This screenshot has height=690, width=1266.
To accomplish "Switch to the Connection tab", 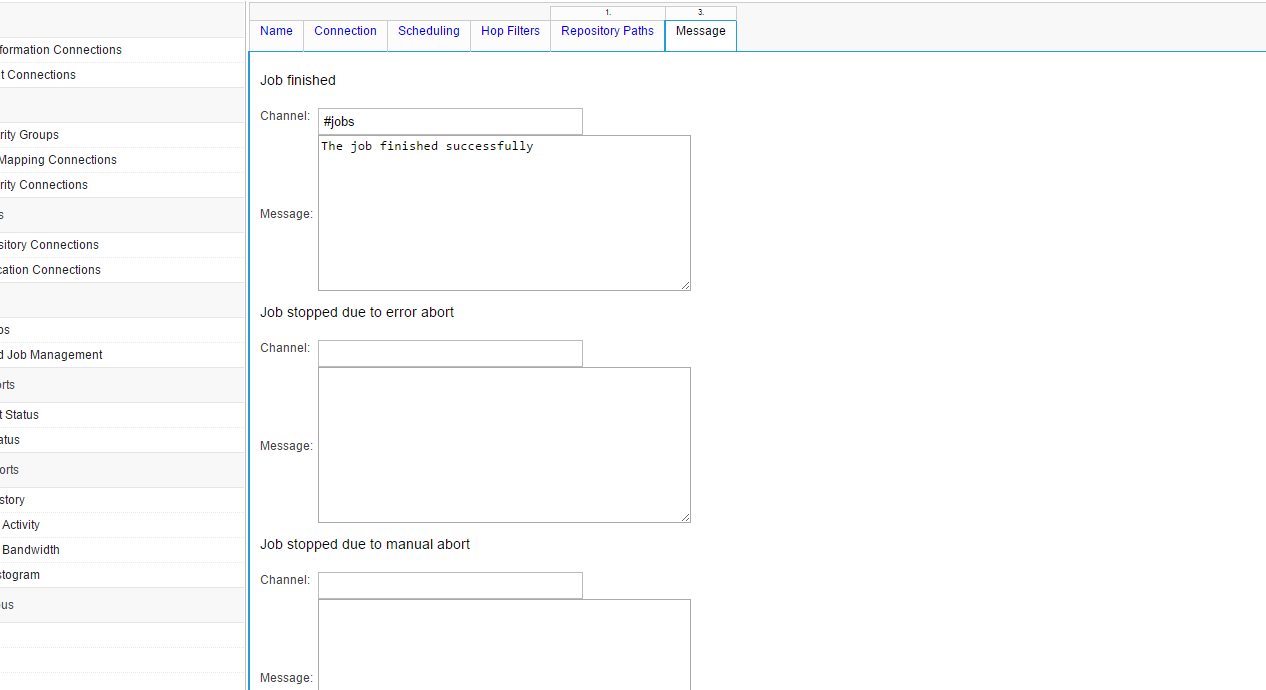I will pos(345,31).
